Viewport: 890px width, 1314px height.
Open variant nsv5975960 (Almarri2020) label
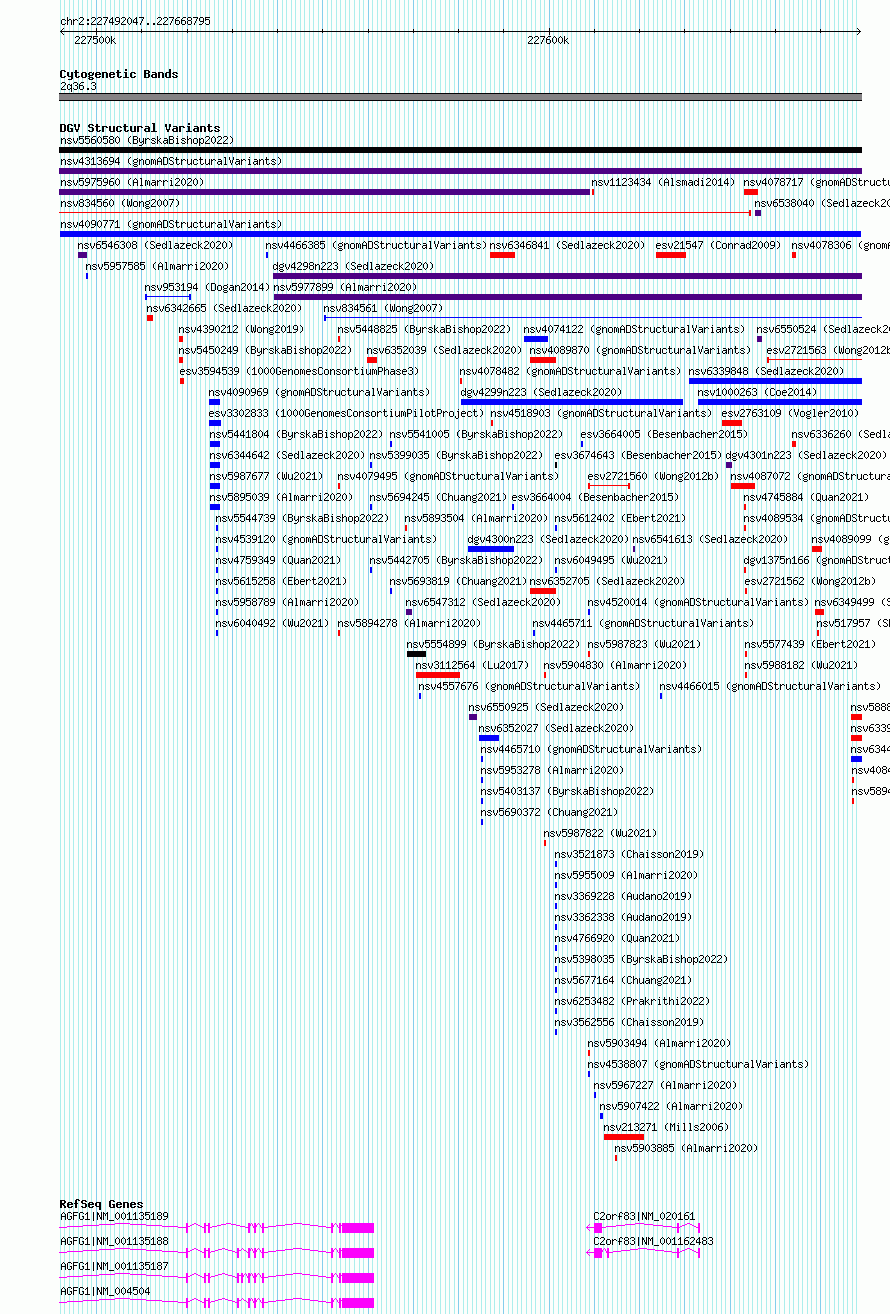132,182
